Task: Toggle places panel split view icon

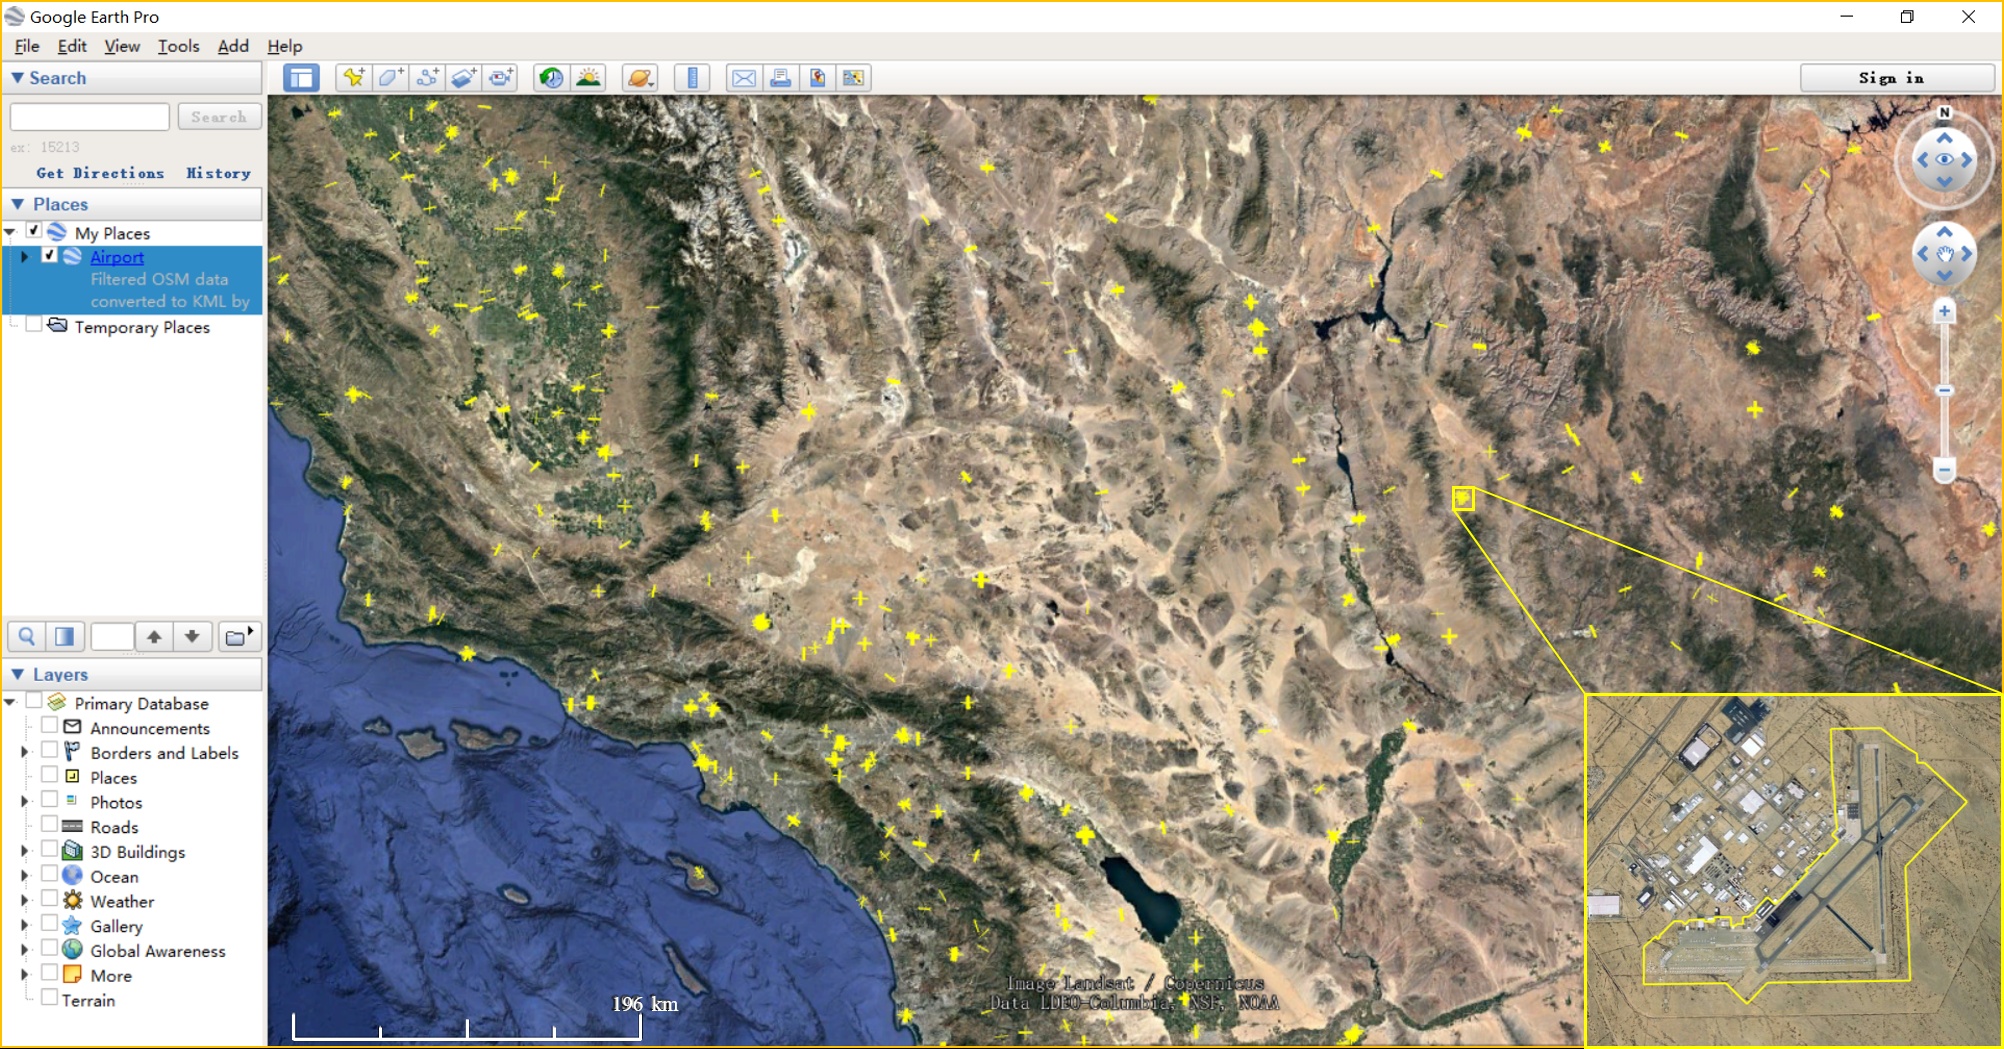Action: click(64, 637)
